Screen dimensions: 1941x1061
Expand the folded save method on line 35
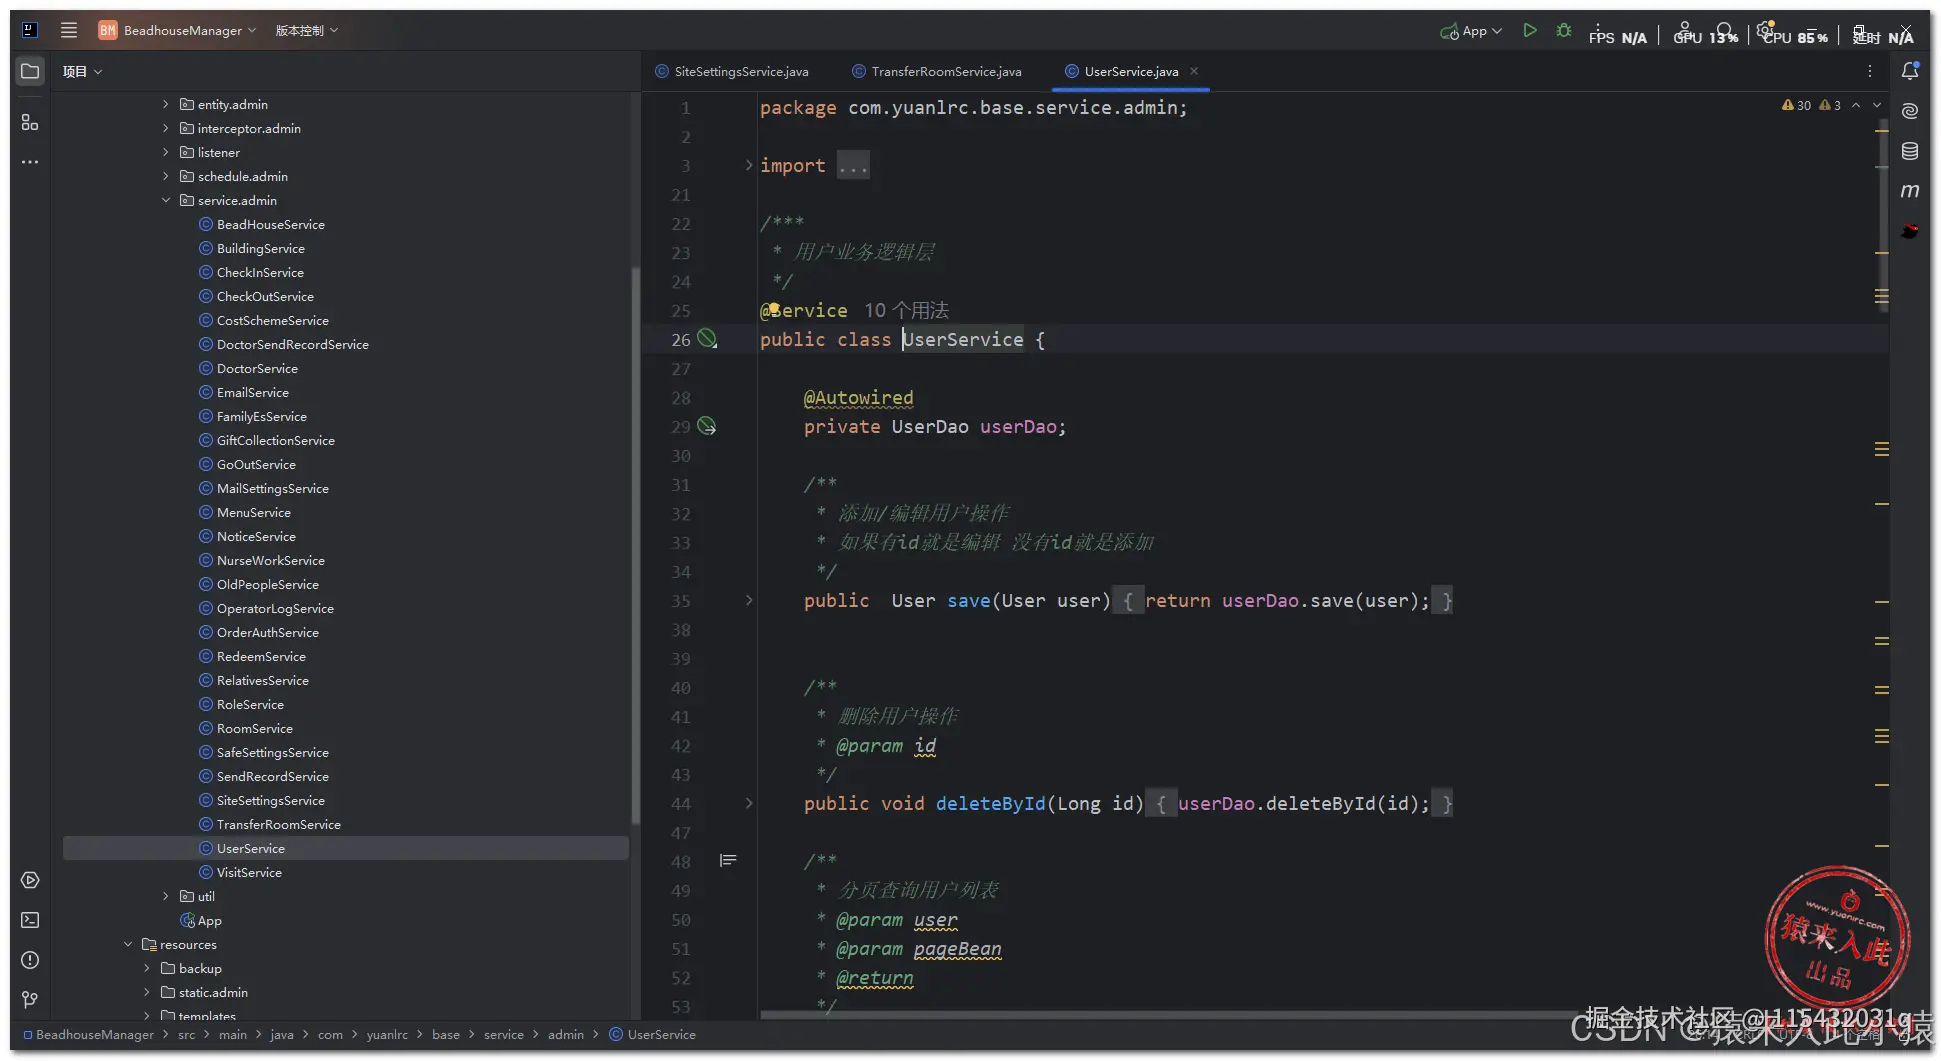click(x=749, y=600)
